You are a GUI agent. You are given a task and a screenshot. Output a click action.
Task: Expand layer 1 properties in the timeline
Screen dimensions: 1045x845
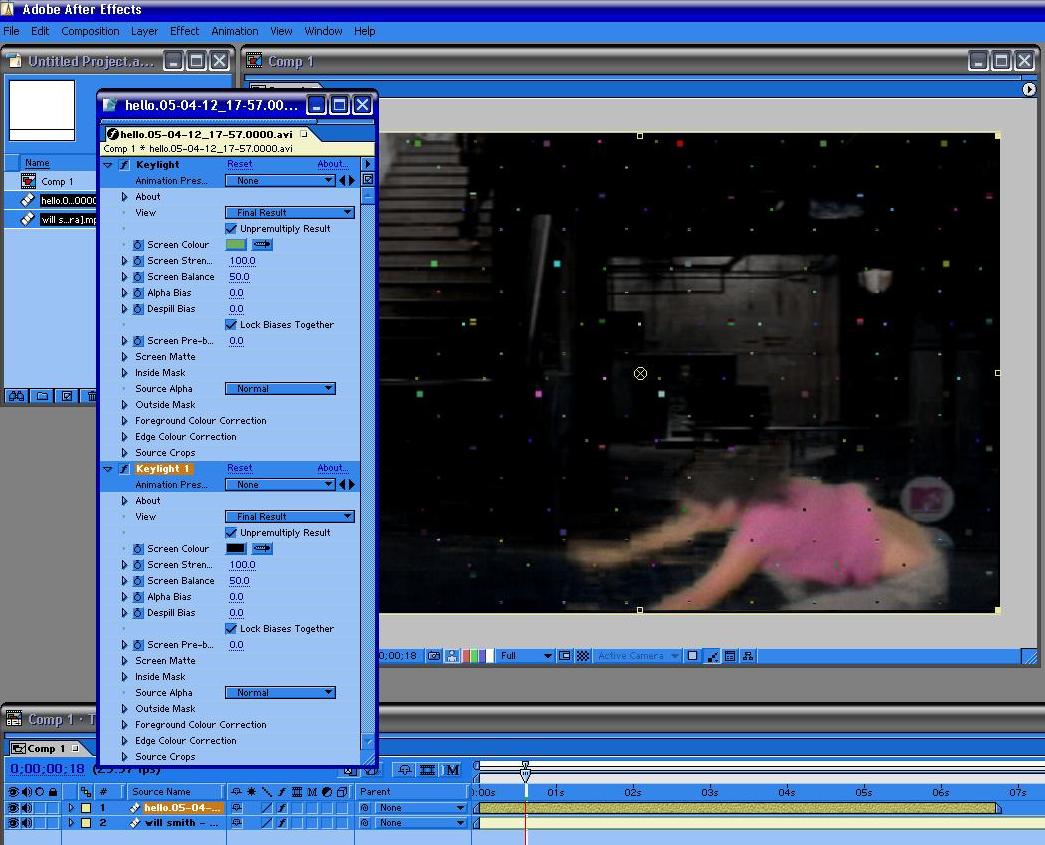coord(71,808)
